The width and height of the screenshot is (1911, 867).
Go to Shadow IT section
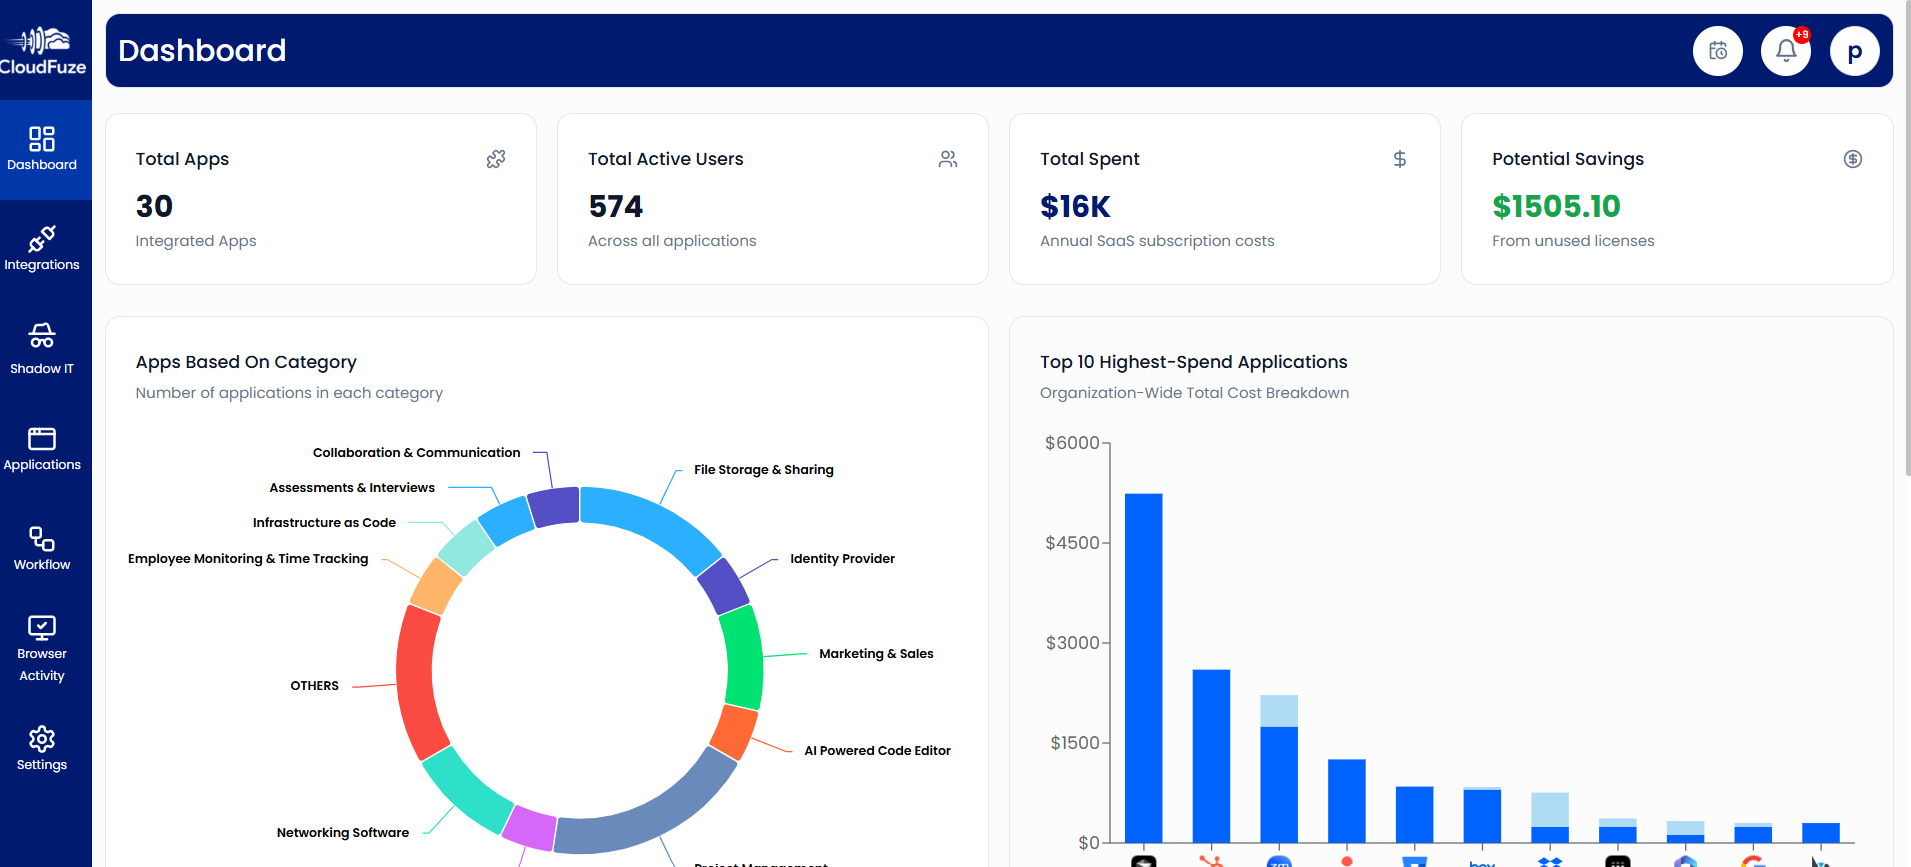point(42,349)
